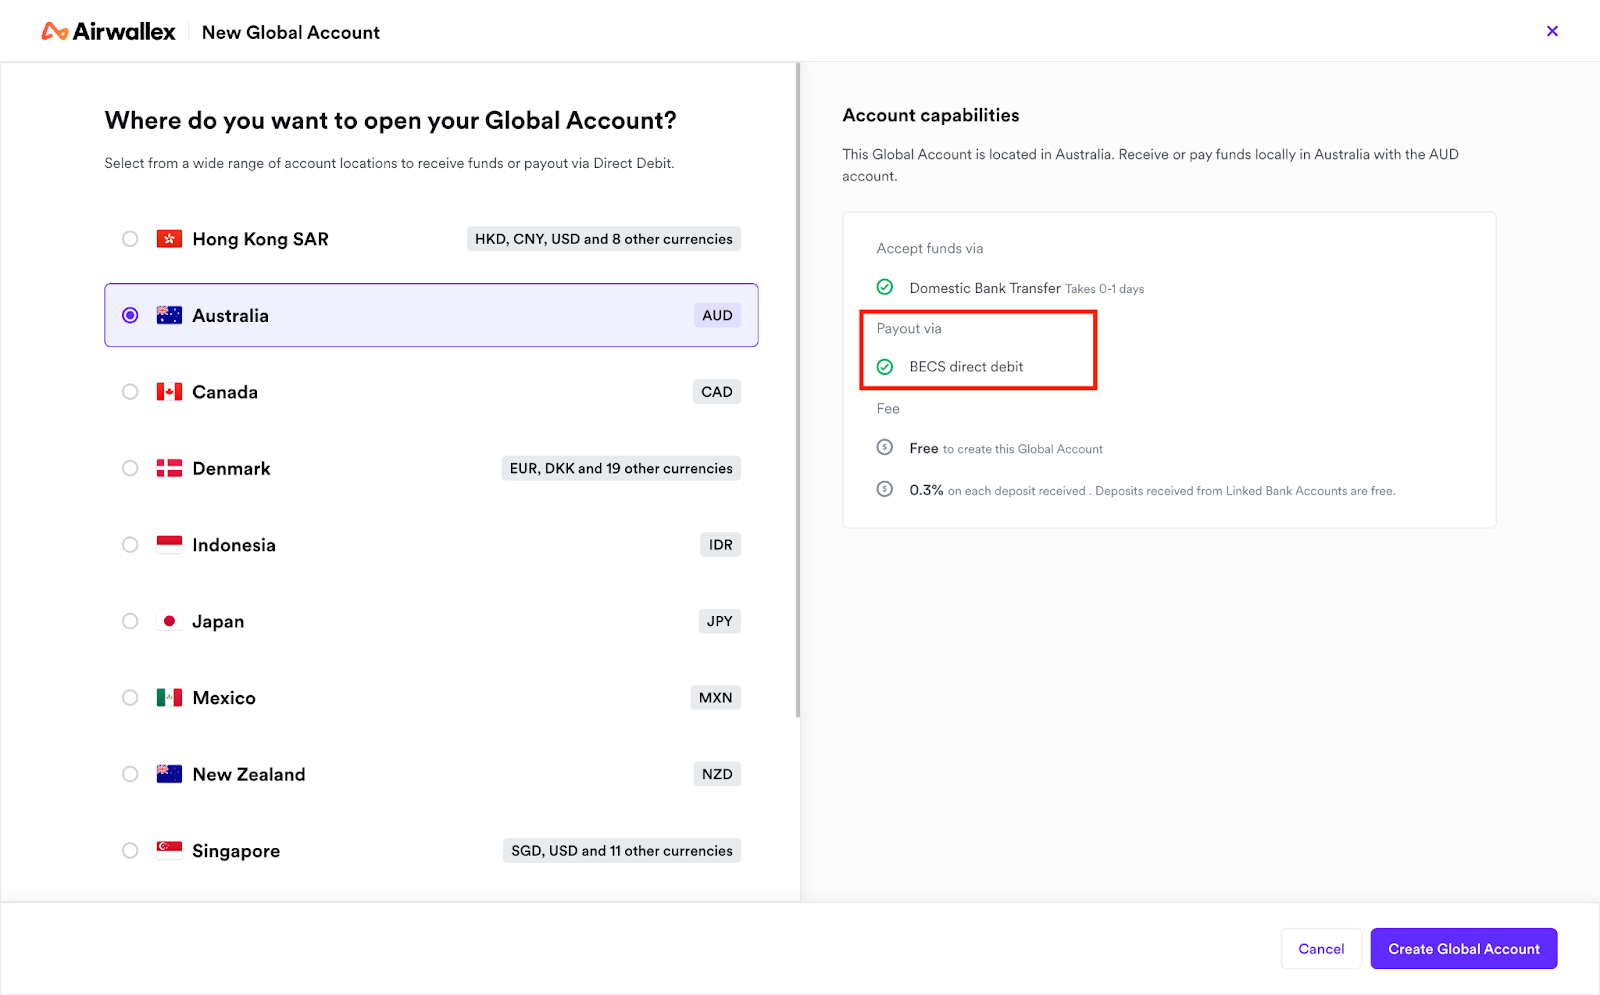Click the Create Global Account button
The image size is (1600, 995).
click(x=1464, y=949)
